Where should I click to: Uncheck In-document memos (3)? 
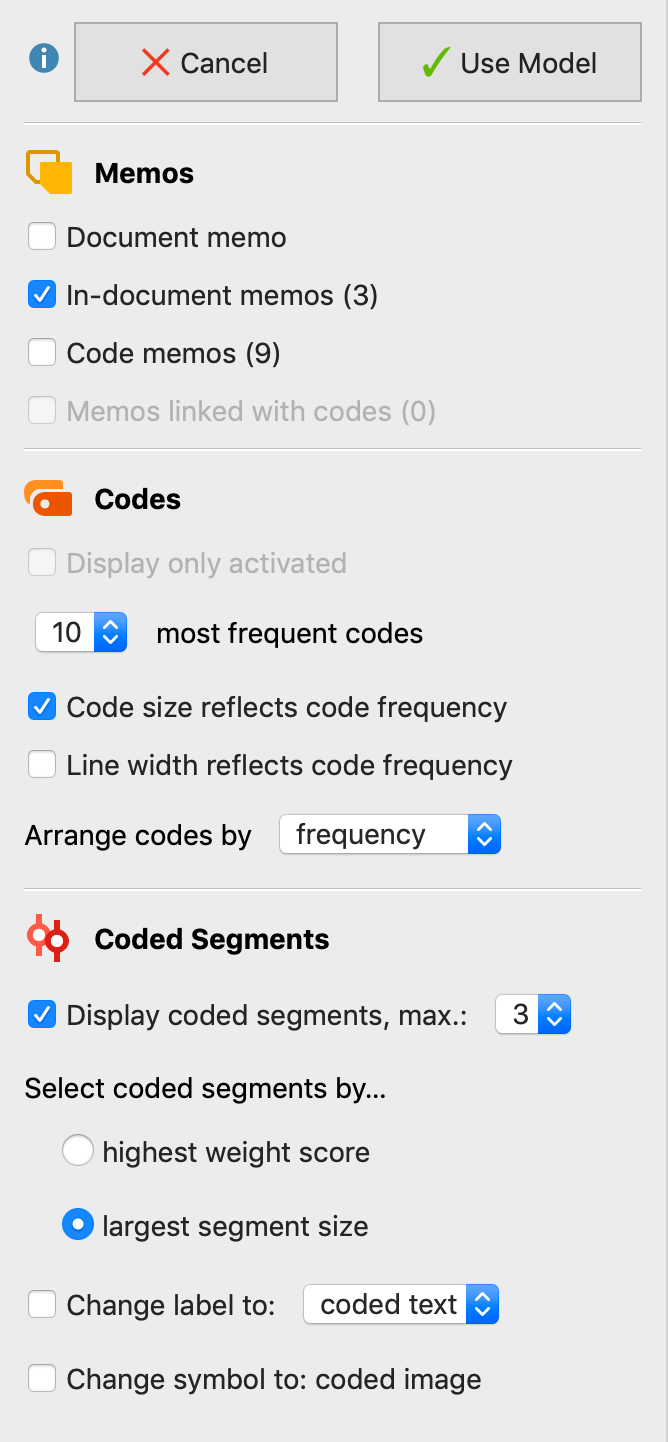click(x=41, y=294)
